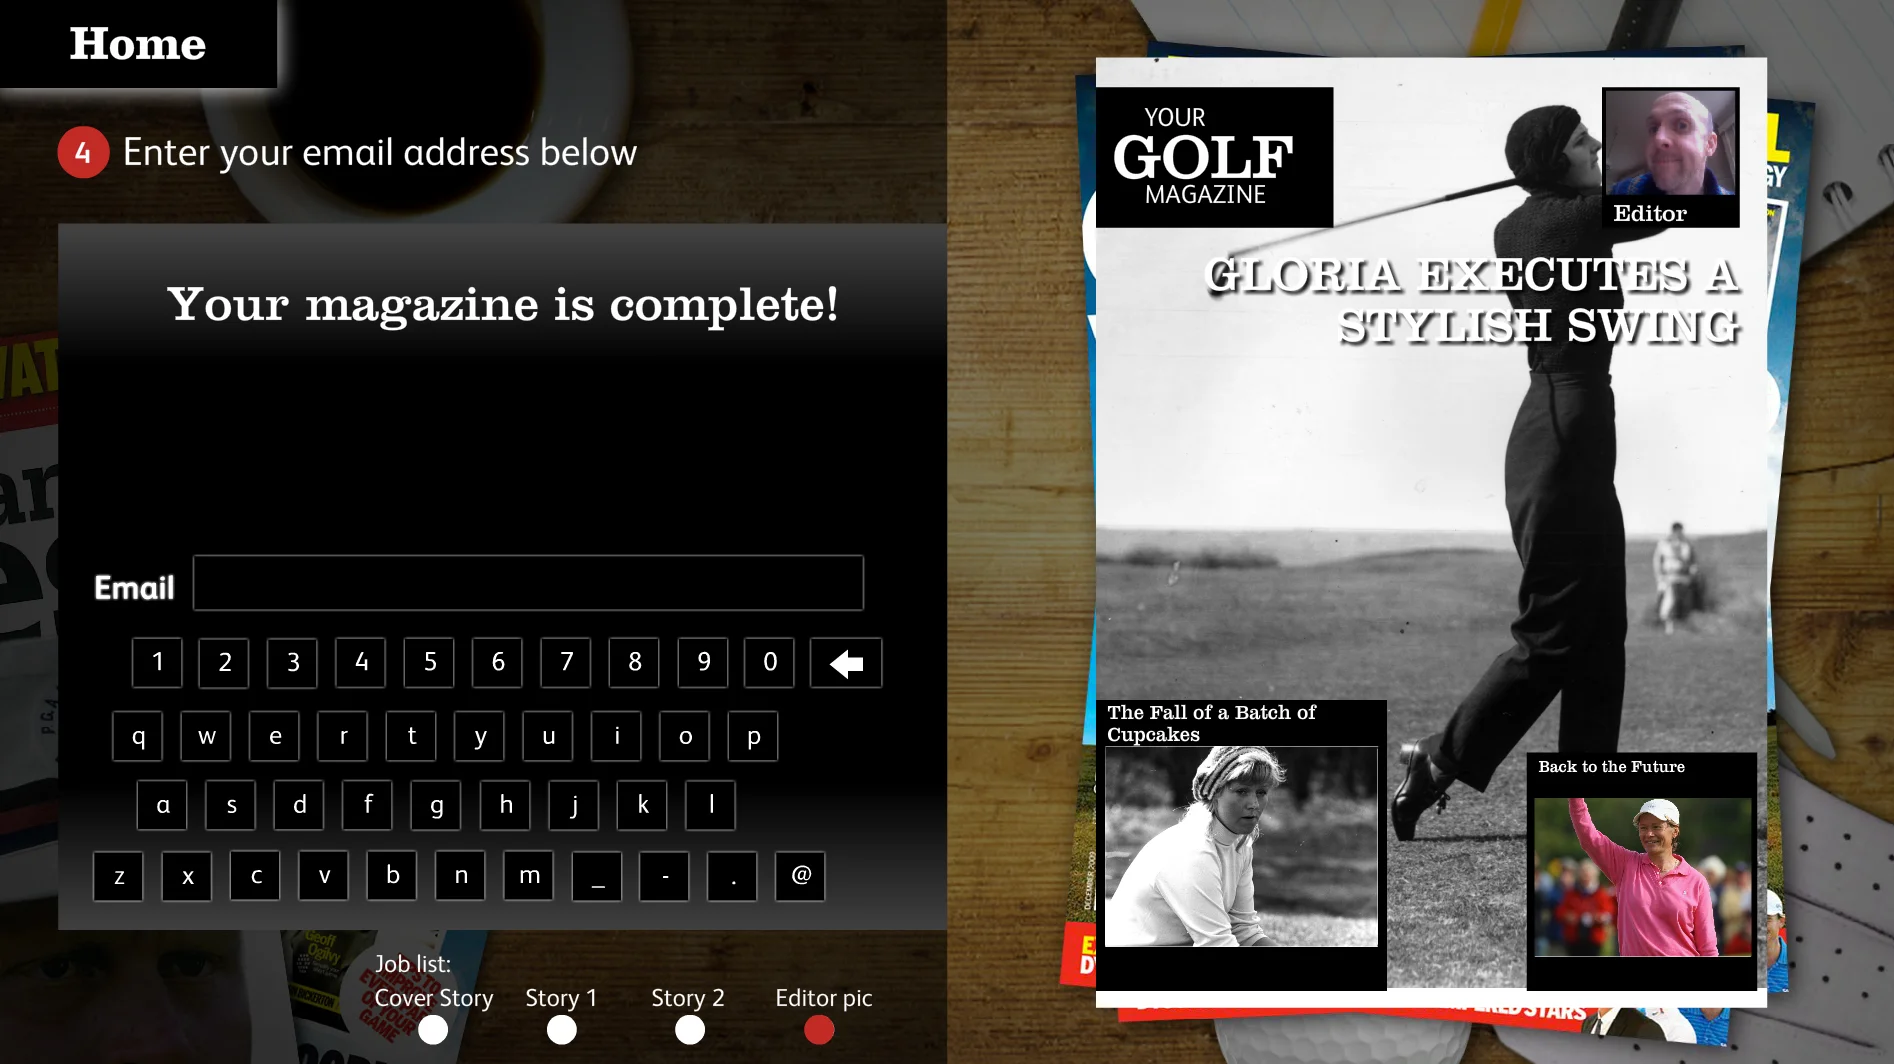Image resolution: width=1894 pixels, height=1064 pixels.
Task: Click 'Back to the Future' title text
Action: 1611,767
